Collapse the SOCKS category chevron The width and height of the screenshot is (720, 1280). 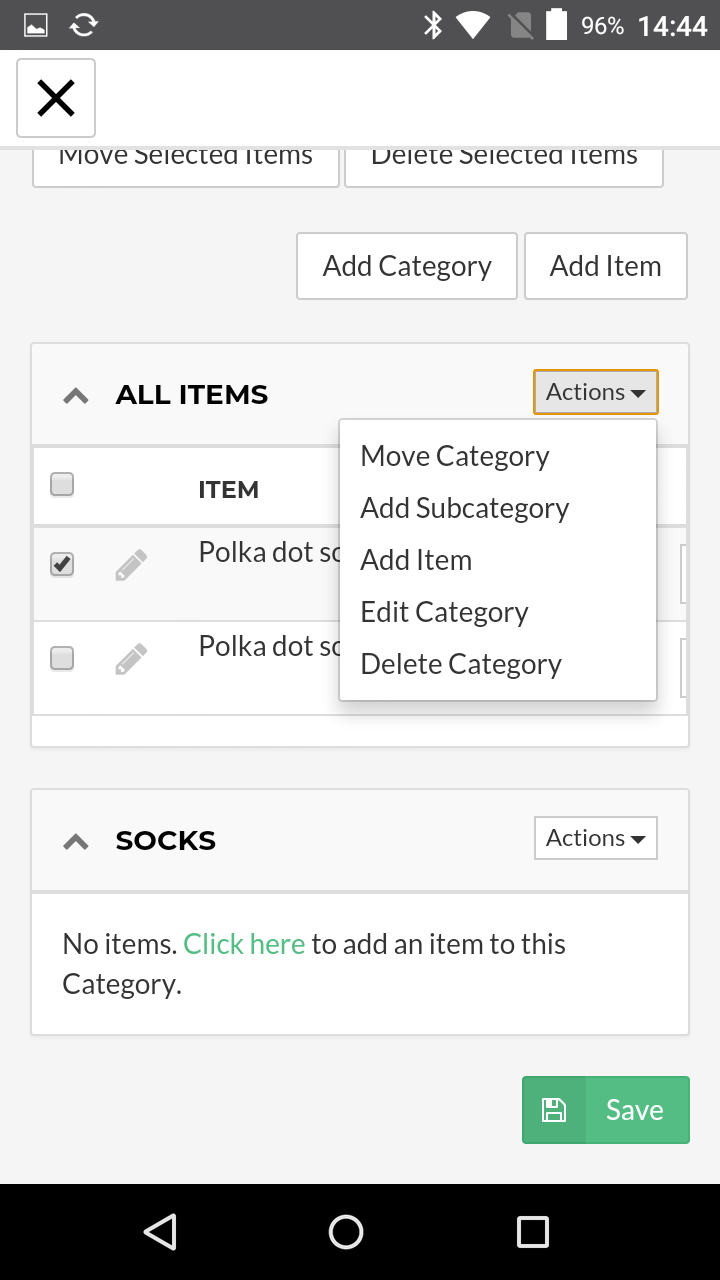point(76,842)
